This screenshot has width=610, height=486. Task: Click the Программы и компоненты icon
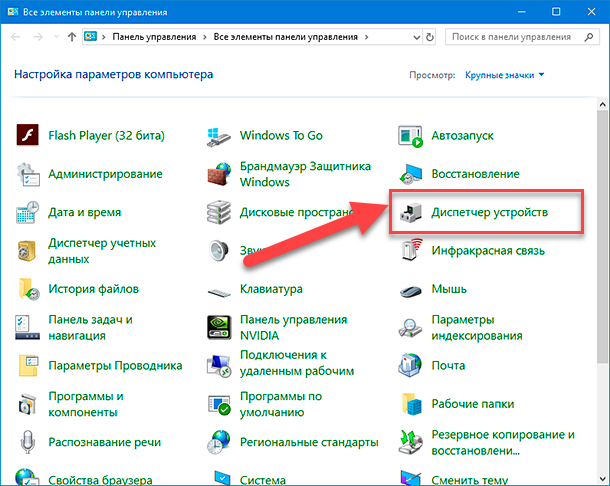[x=27, y=404]
